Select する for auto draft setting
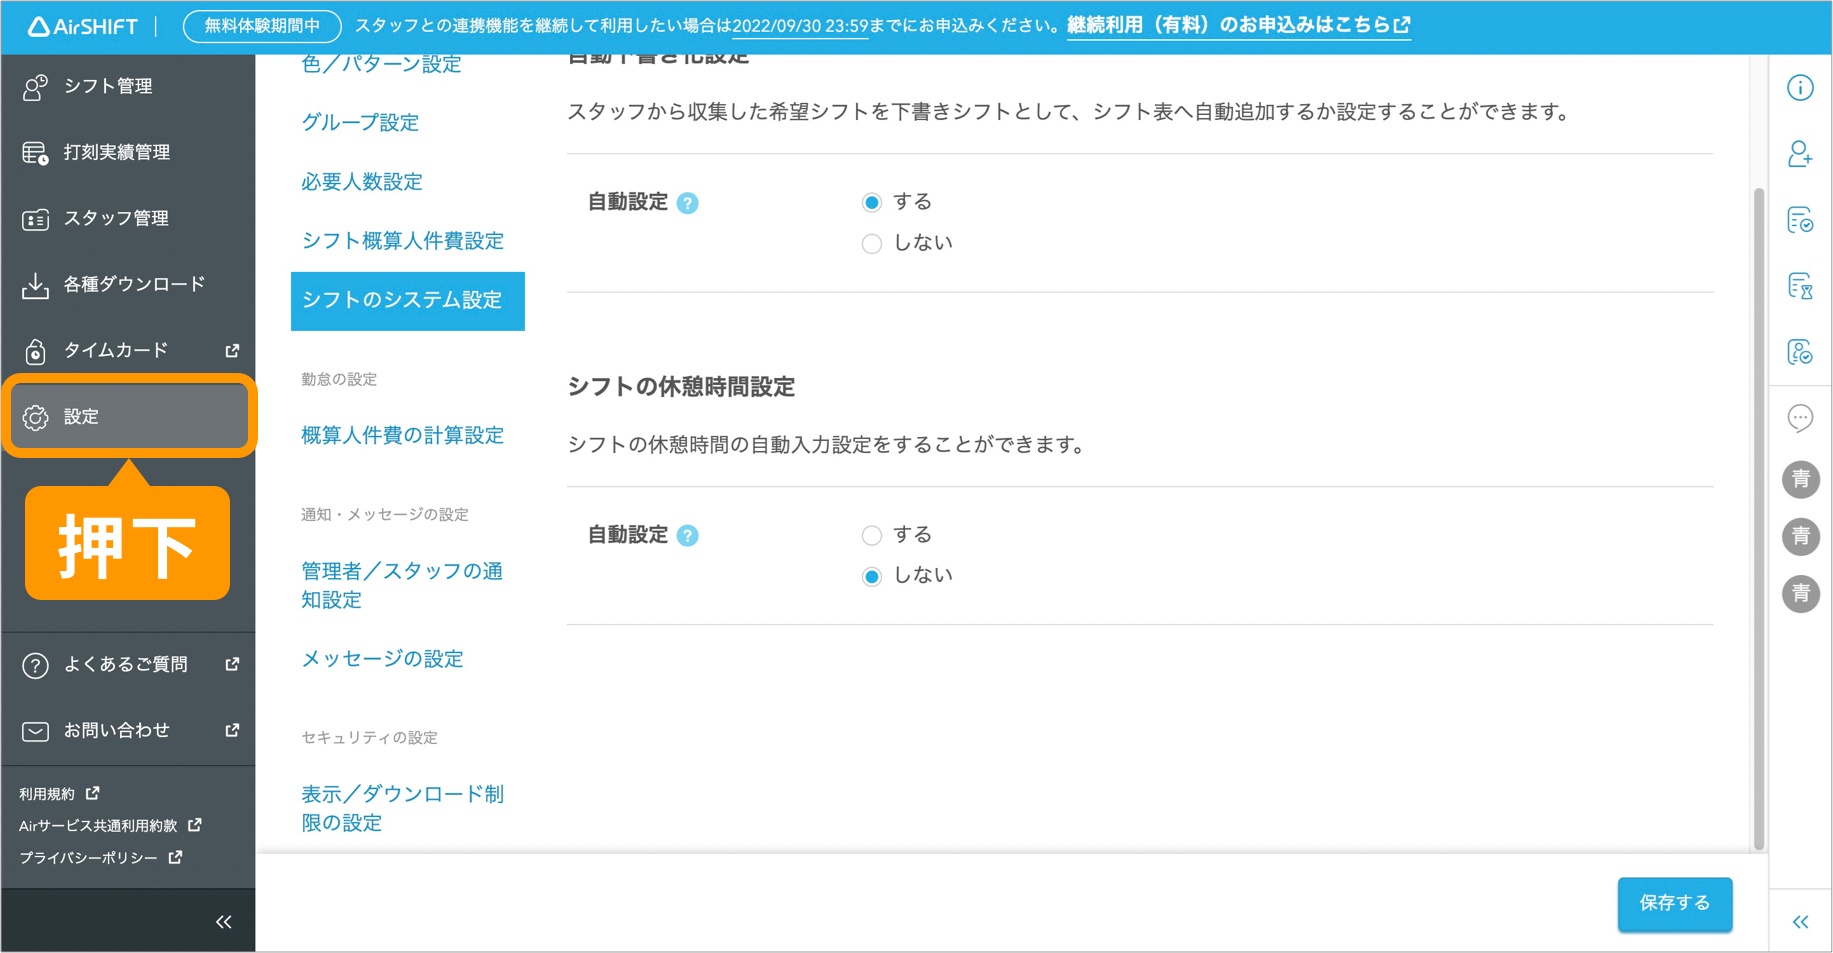This screenshot has width=1833, height=953. [x=872, y=203]
